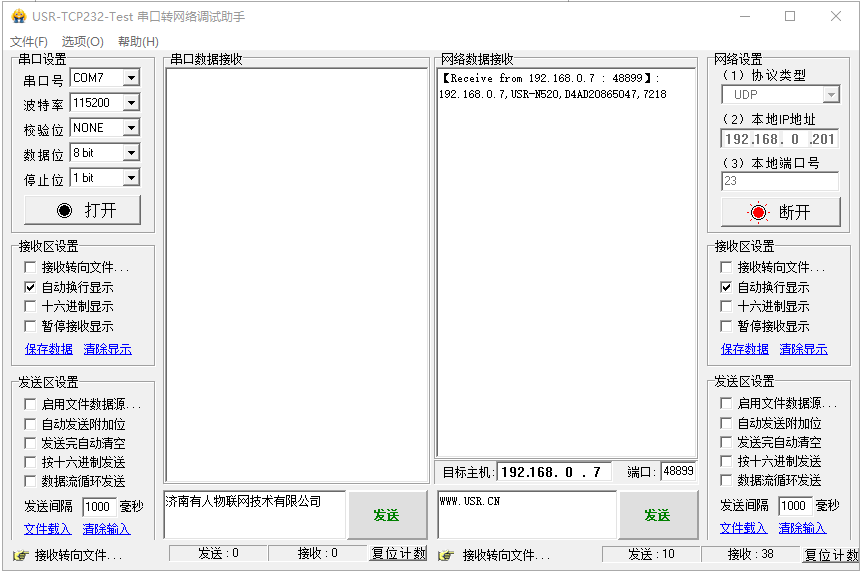This screenshot has width=863, height=573.
Task: Click serial-side 清除输入 link
Action: (106, 529)
